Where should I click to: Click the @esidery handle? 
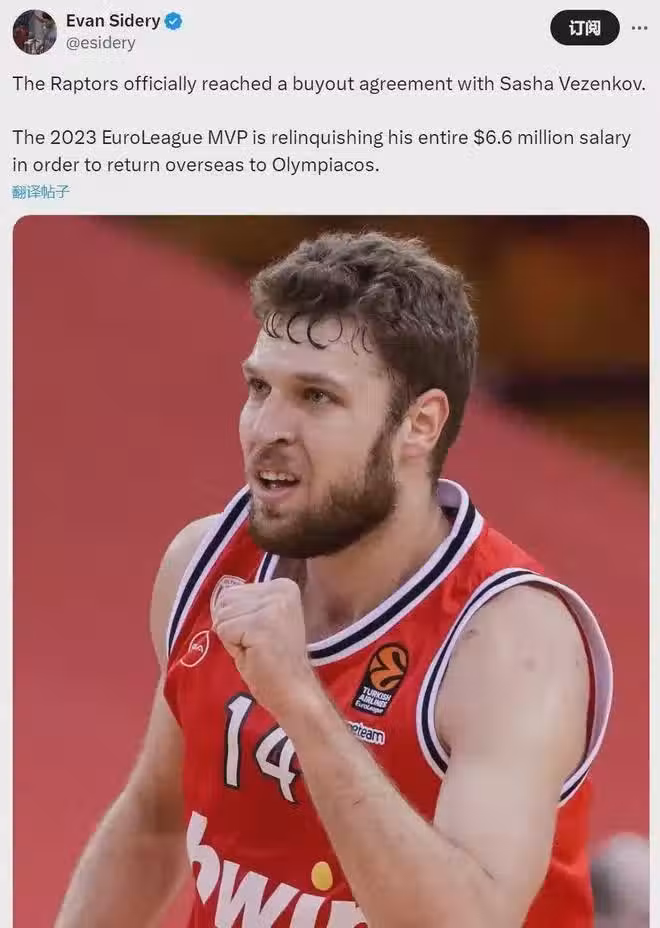point(101,43)
